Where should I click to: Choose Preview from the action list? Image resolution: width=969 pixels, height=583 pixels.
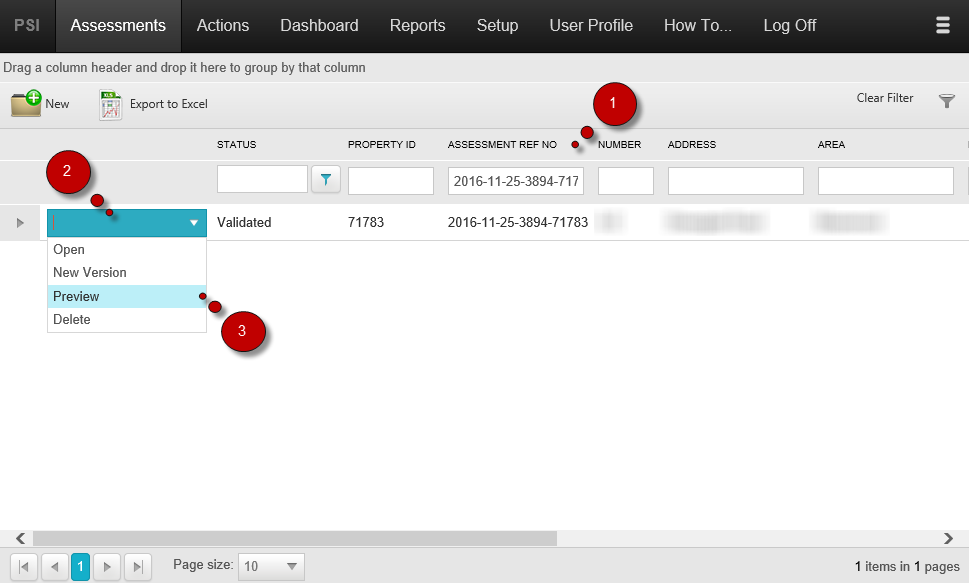coord(127,296)
